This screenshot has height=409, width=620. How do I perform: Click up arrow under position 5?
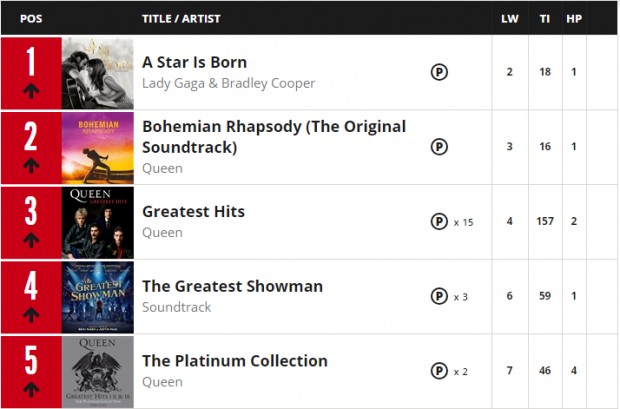click(30, 390)
